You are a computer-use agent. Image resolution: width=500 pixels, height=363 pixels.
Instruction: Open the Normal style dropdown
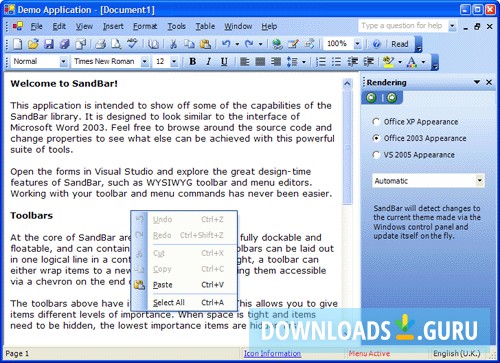click(x=63, y=61)
